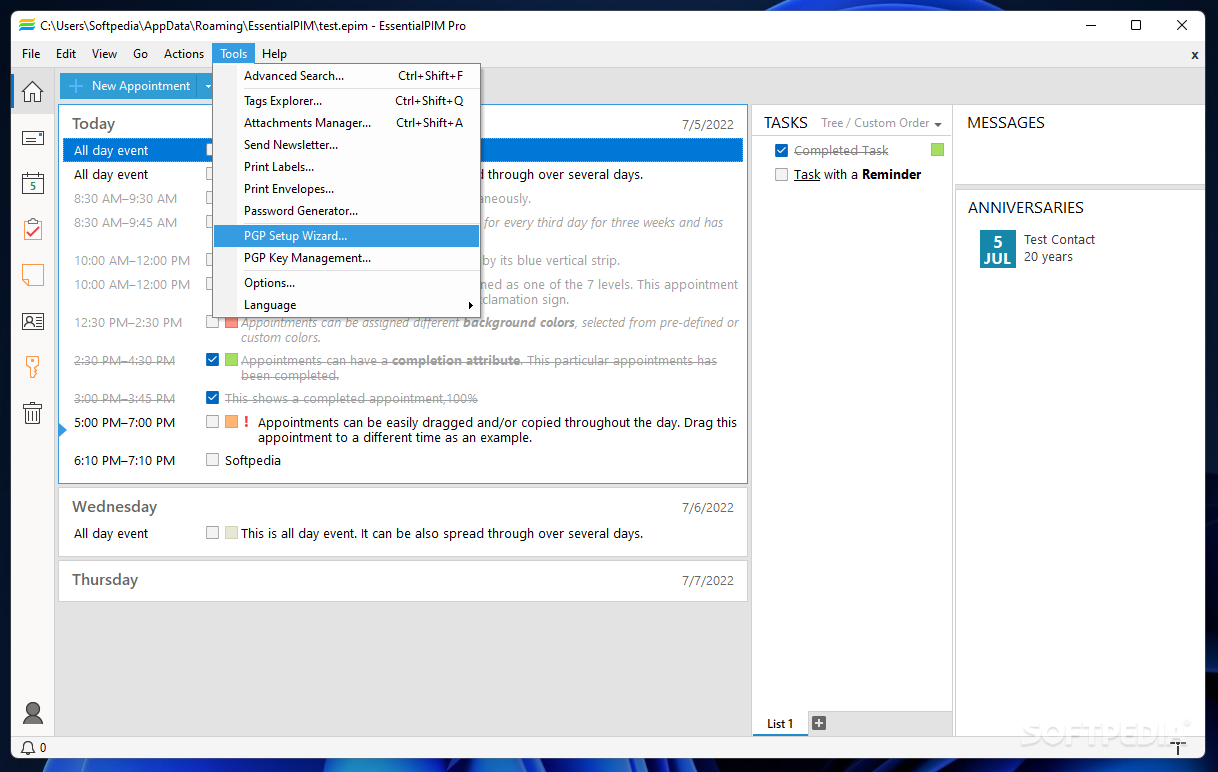Select the Softpedia appointment text
The width and height of the screenshot is (1218, 772).
pos(253,460)
